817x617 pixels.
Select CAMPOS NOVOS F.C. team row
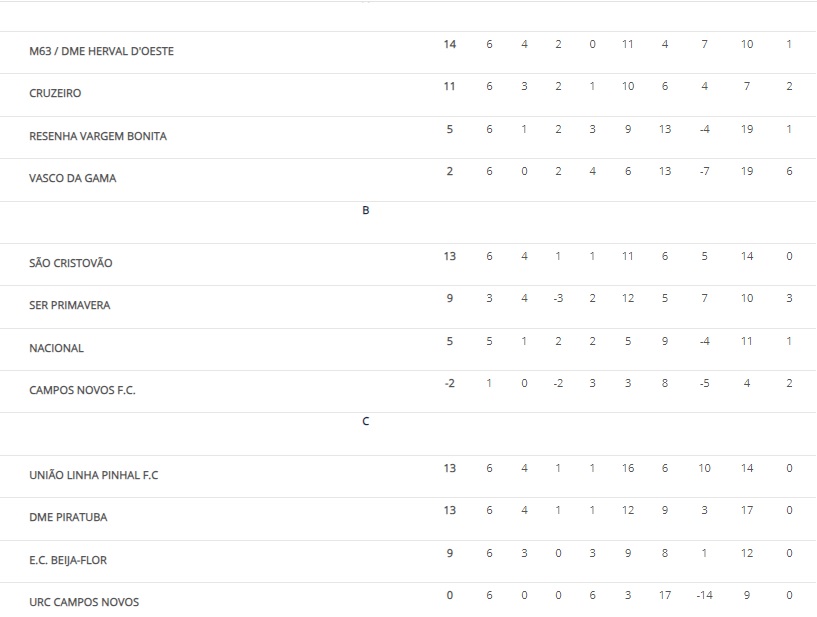408,391
